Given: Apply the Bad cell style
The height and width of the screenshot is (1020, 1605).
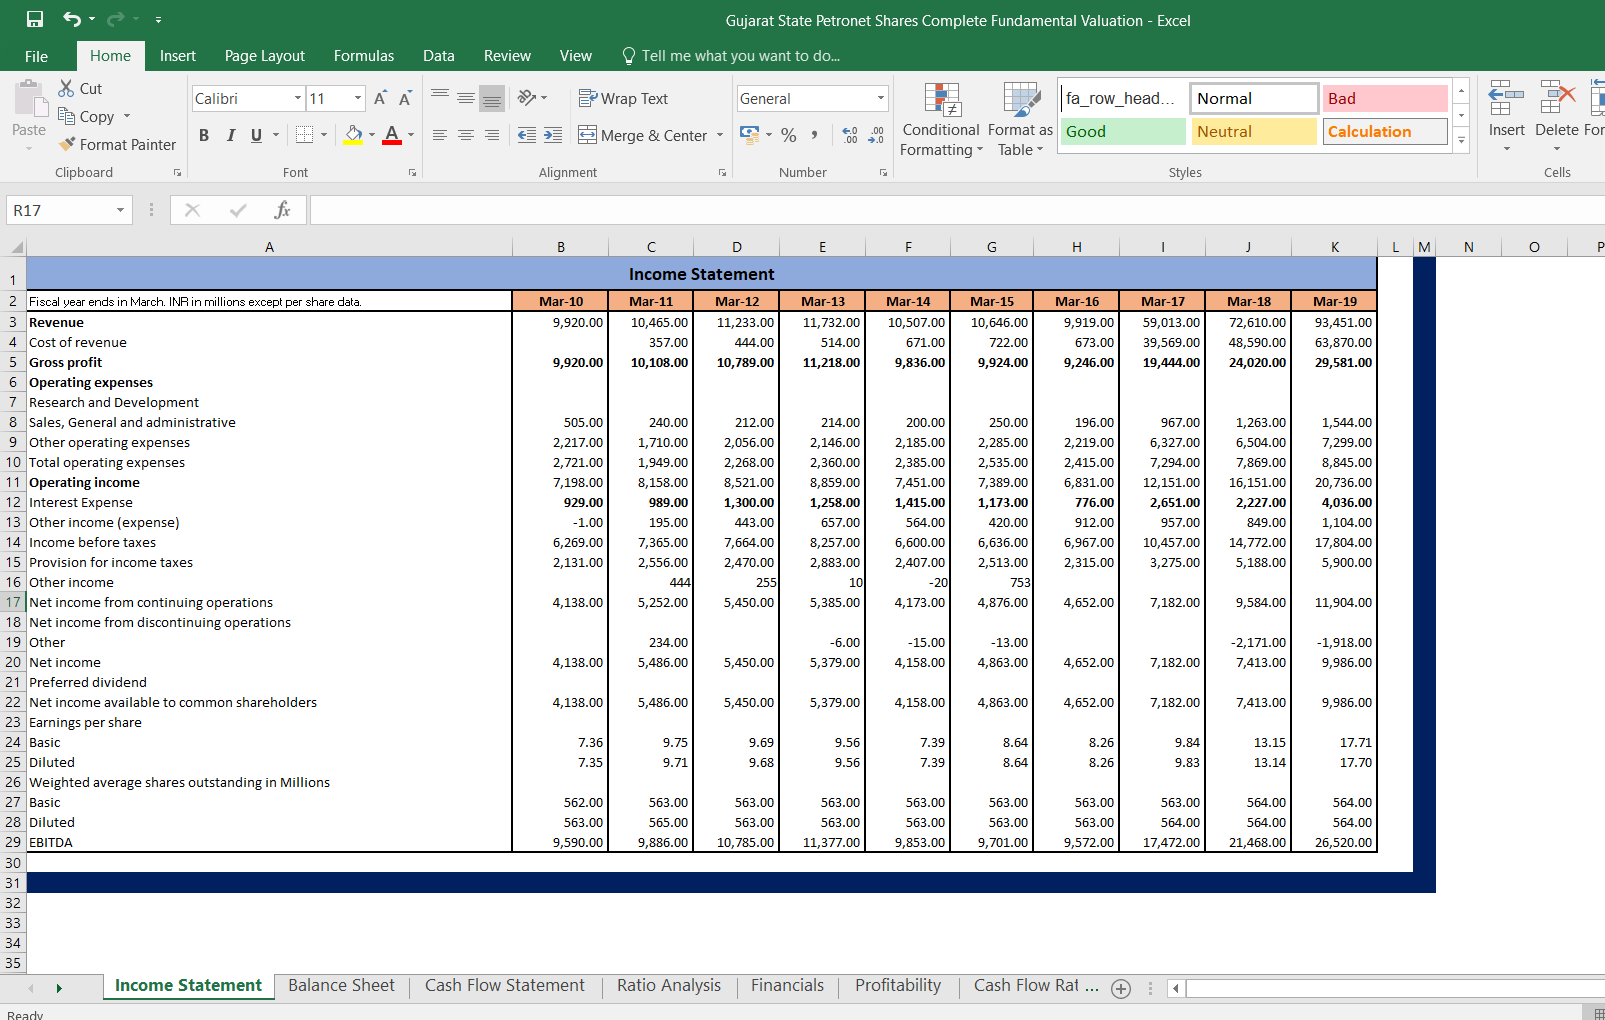Looking at the screenshot, I should (1385, 98).
